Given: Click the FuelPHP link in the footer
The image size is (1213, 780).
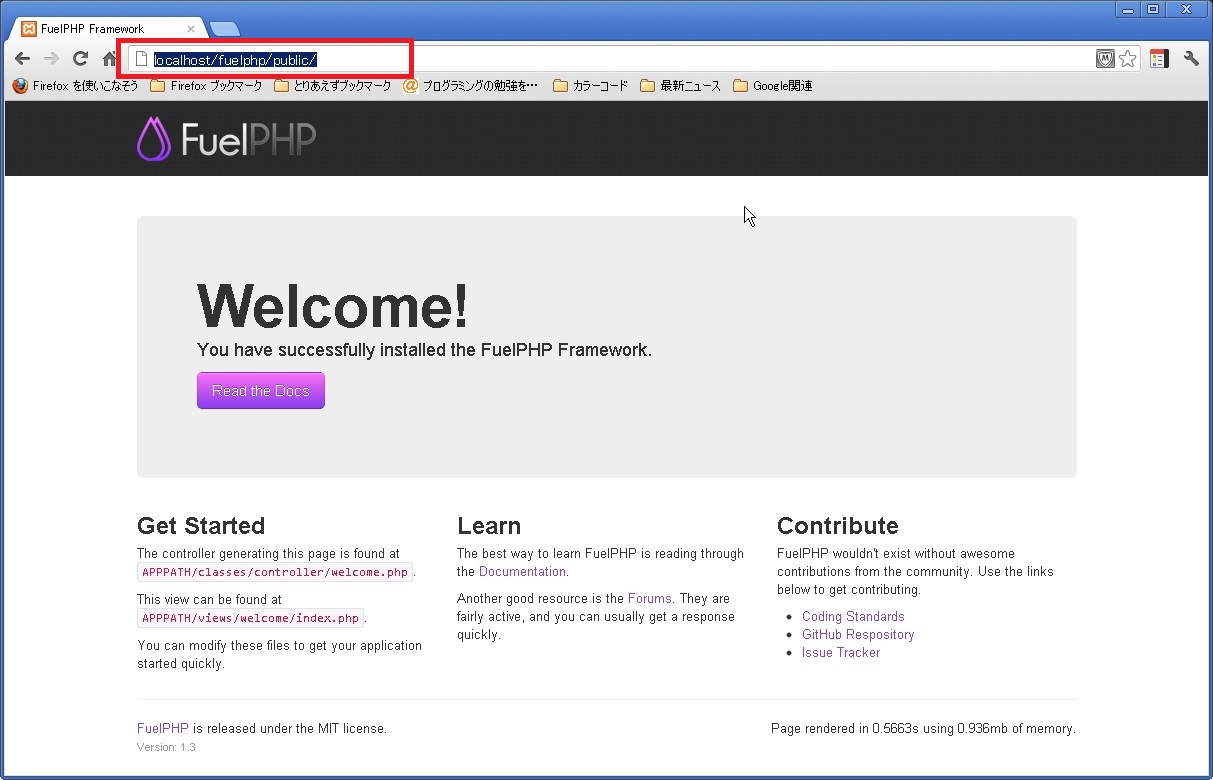Looking at the screenshot, I should 163,729.
